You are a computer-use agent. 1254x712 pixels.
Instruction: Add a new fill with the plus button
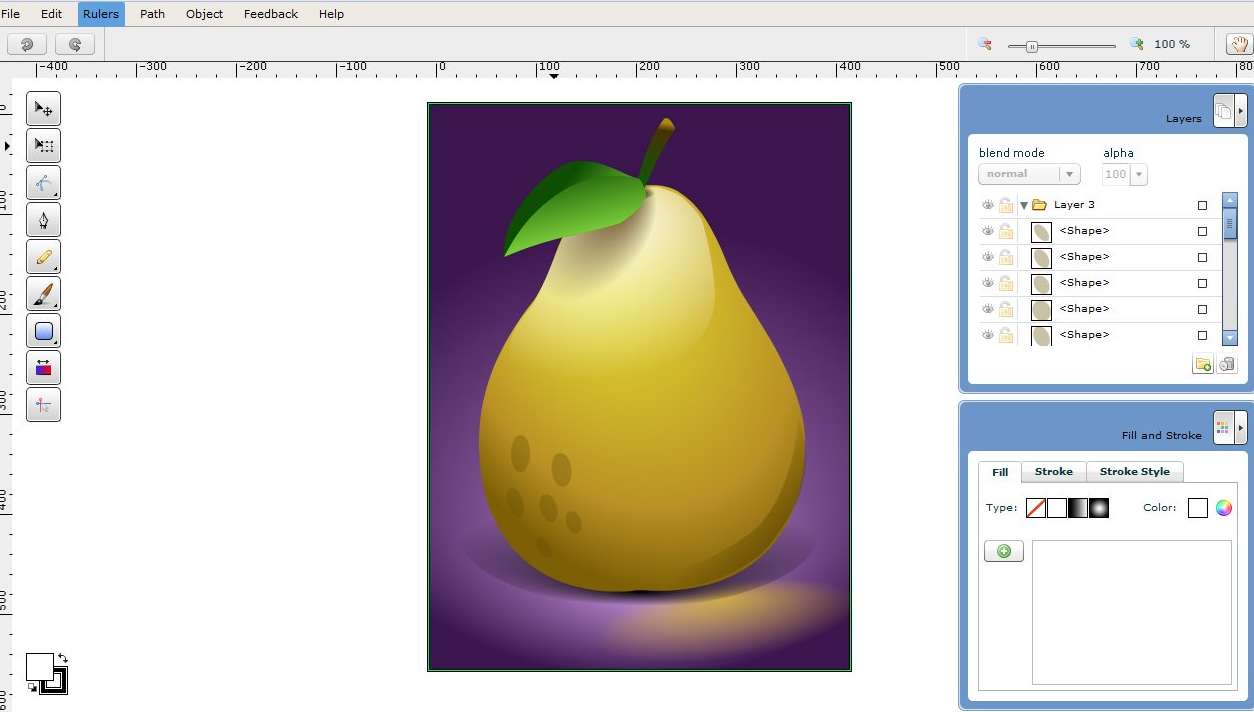click(x=1003, y=551)
